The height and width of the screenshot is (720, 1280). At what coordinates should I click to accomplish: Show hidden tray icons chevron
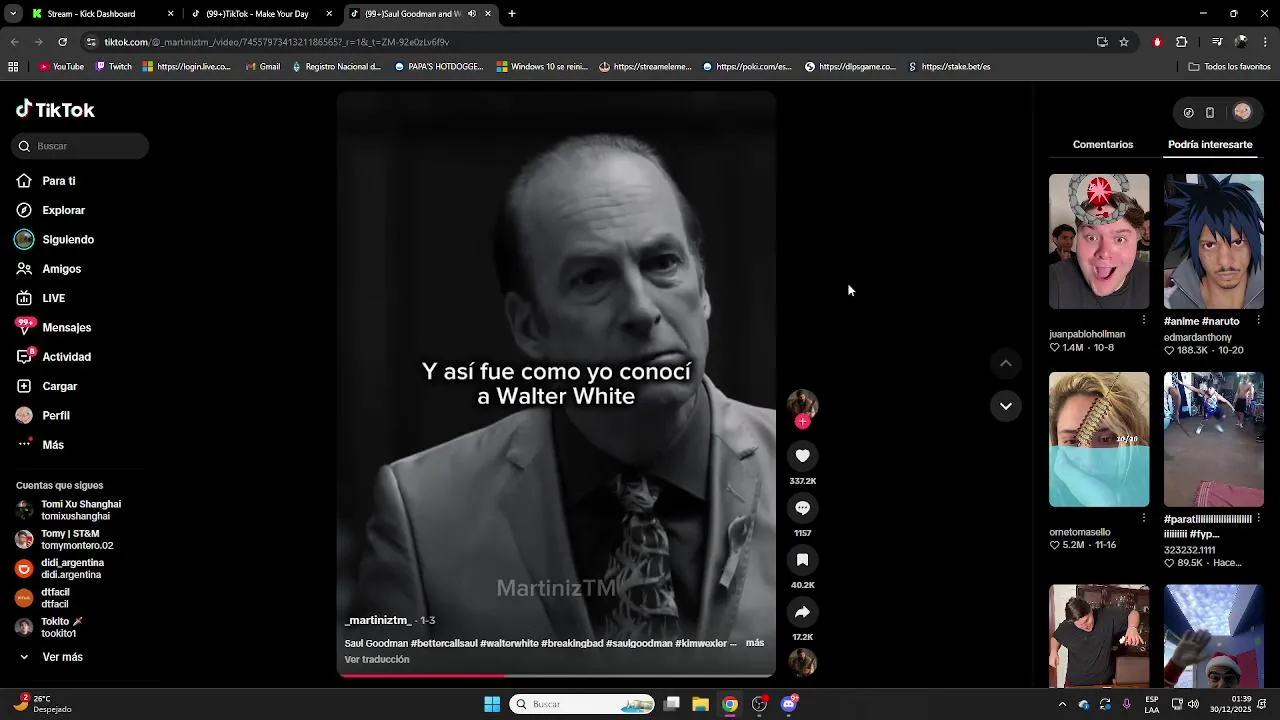pyautogui.click(x=1062, y=704)
